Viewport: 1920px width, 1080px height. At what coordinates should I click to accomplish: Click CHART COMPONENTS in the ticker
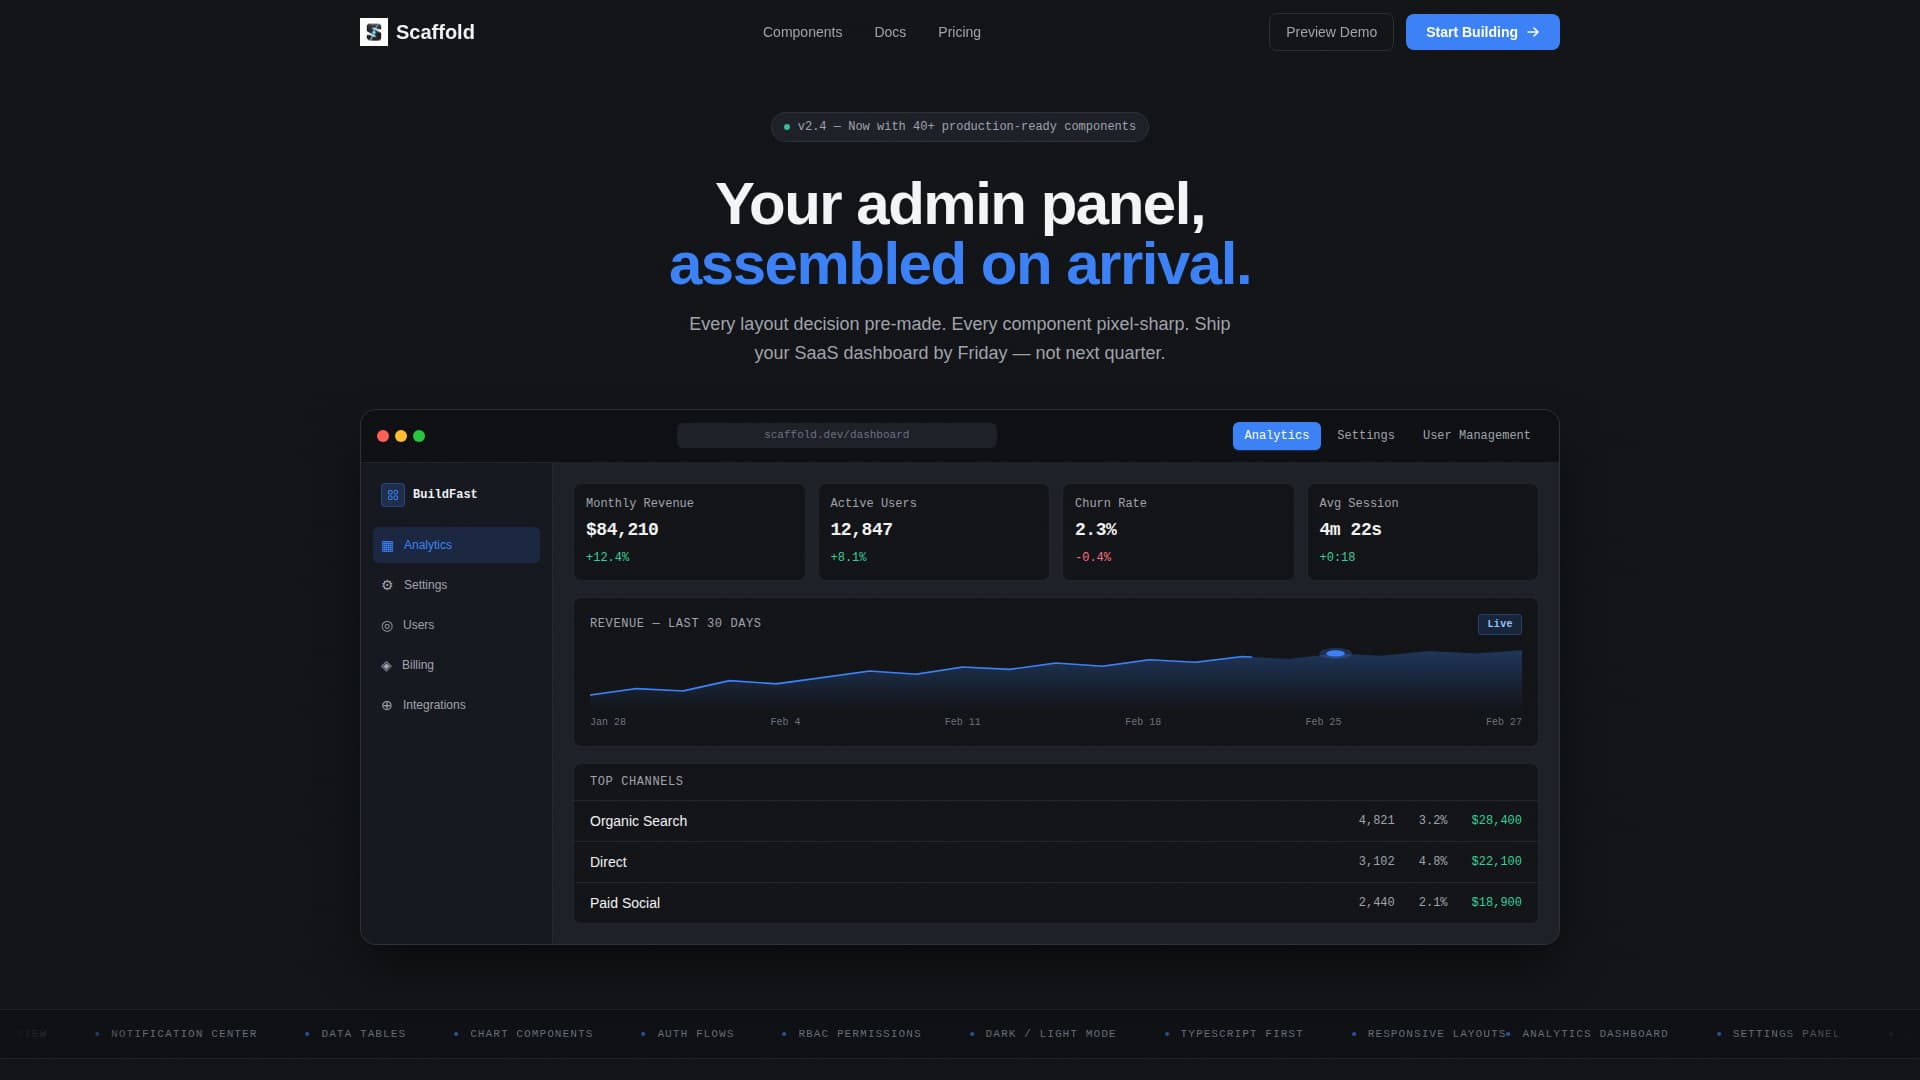[x=531, y=1034]
